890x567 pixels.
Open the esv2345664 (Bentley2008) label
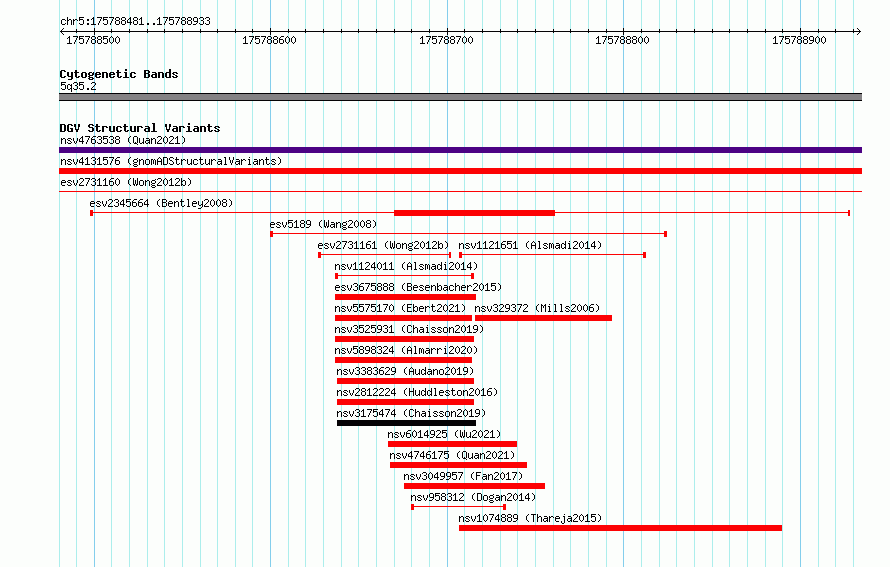point(161,203)
